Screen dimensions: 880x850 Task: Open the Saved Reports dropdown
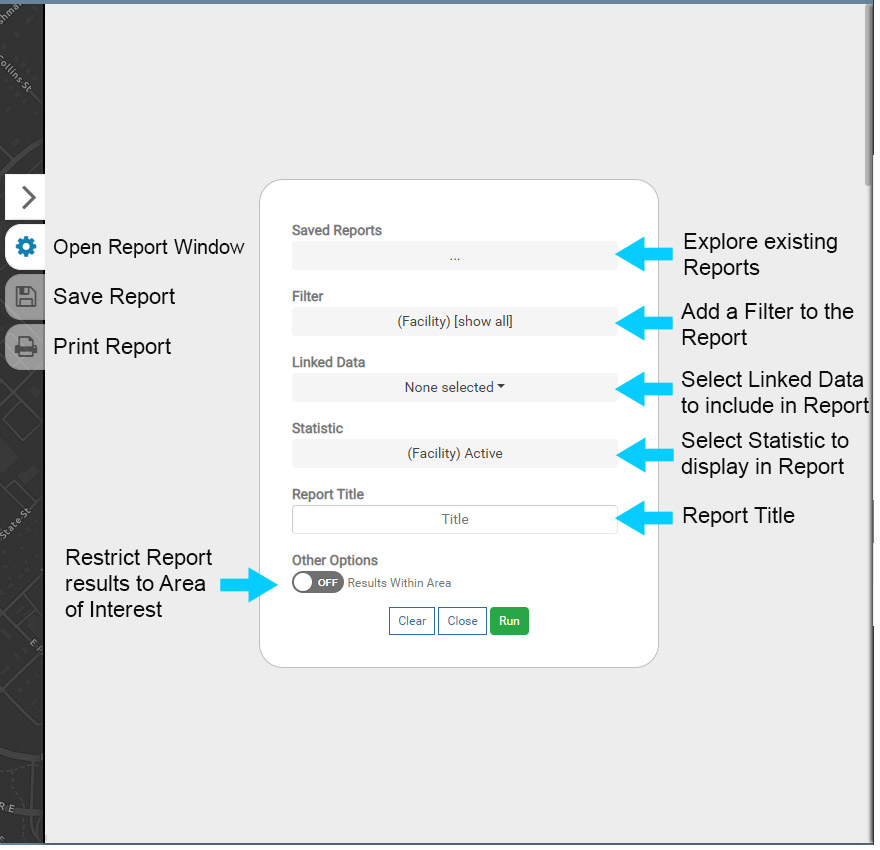(x=454, y=256)
